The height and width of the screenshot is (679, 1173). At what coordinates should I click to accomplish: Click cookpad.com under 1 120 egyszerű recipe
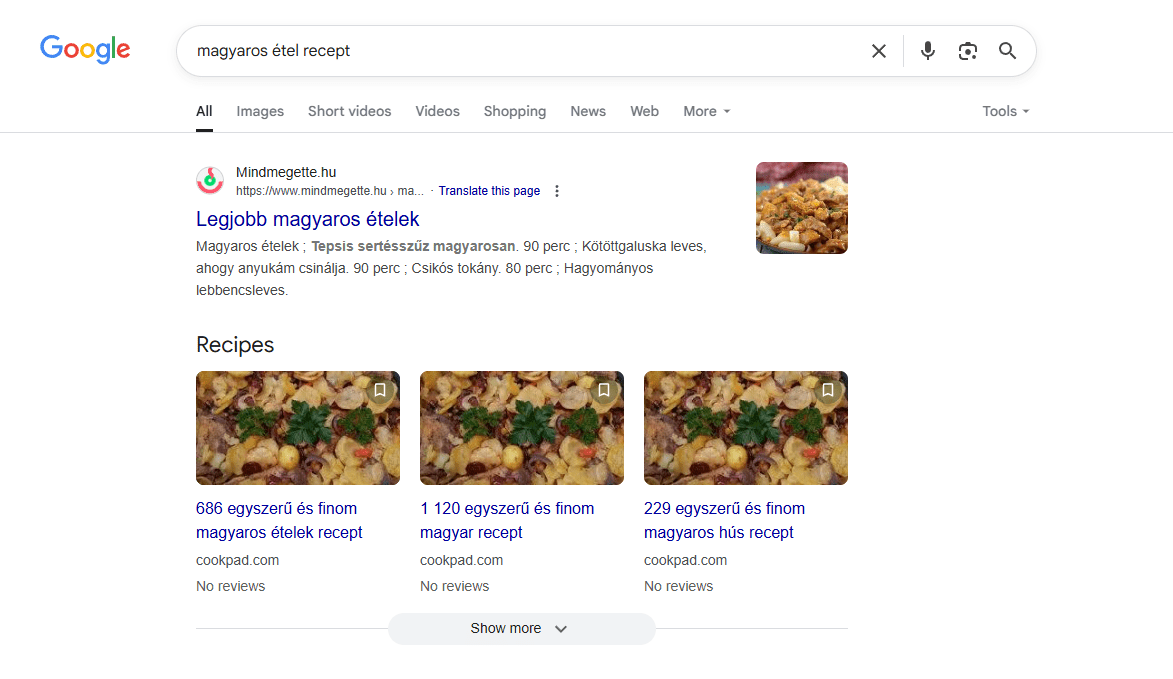tap(462, 560)
